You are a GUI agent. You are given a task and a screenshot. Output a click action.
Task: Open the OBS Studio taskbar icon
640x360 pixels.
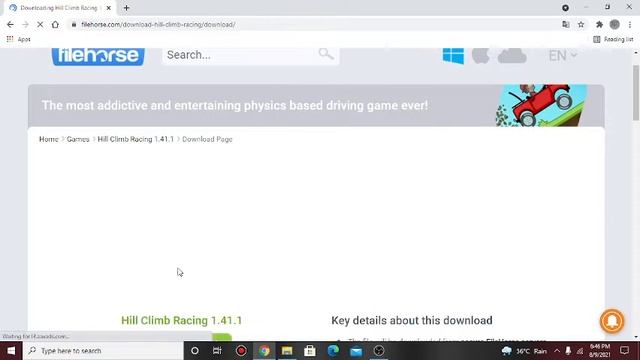pos(379,351)
